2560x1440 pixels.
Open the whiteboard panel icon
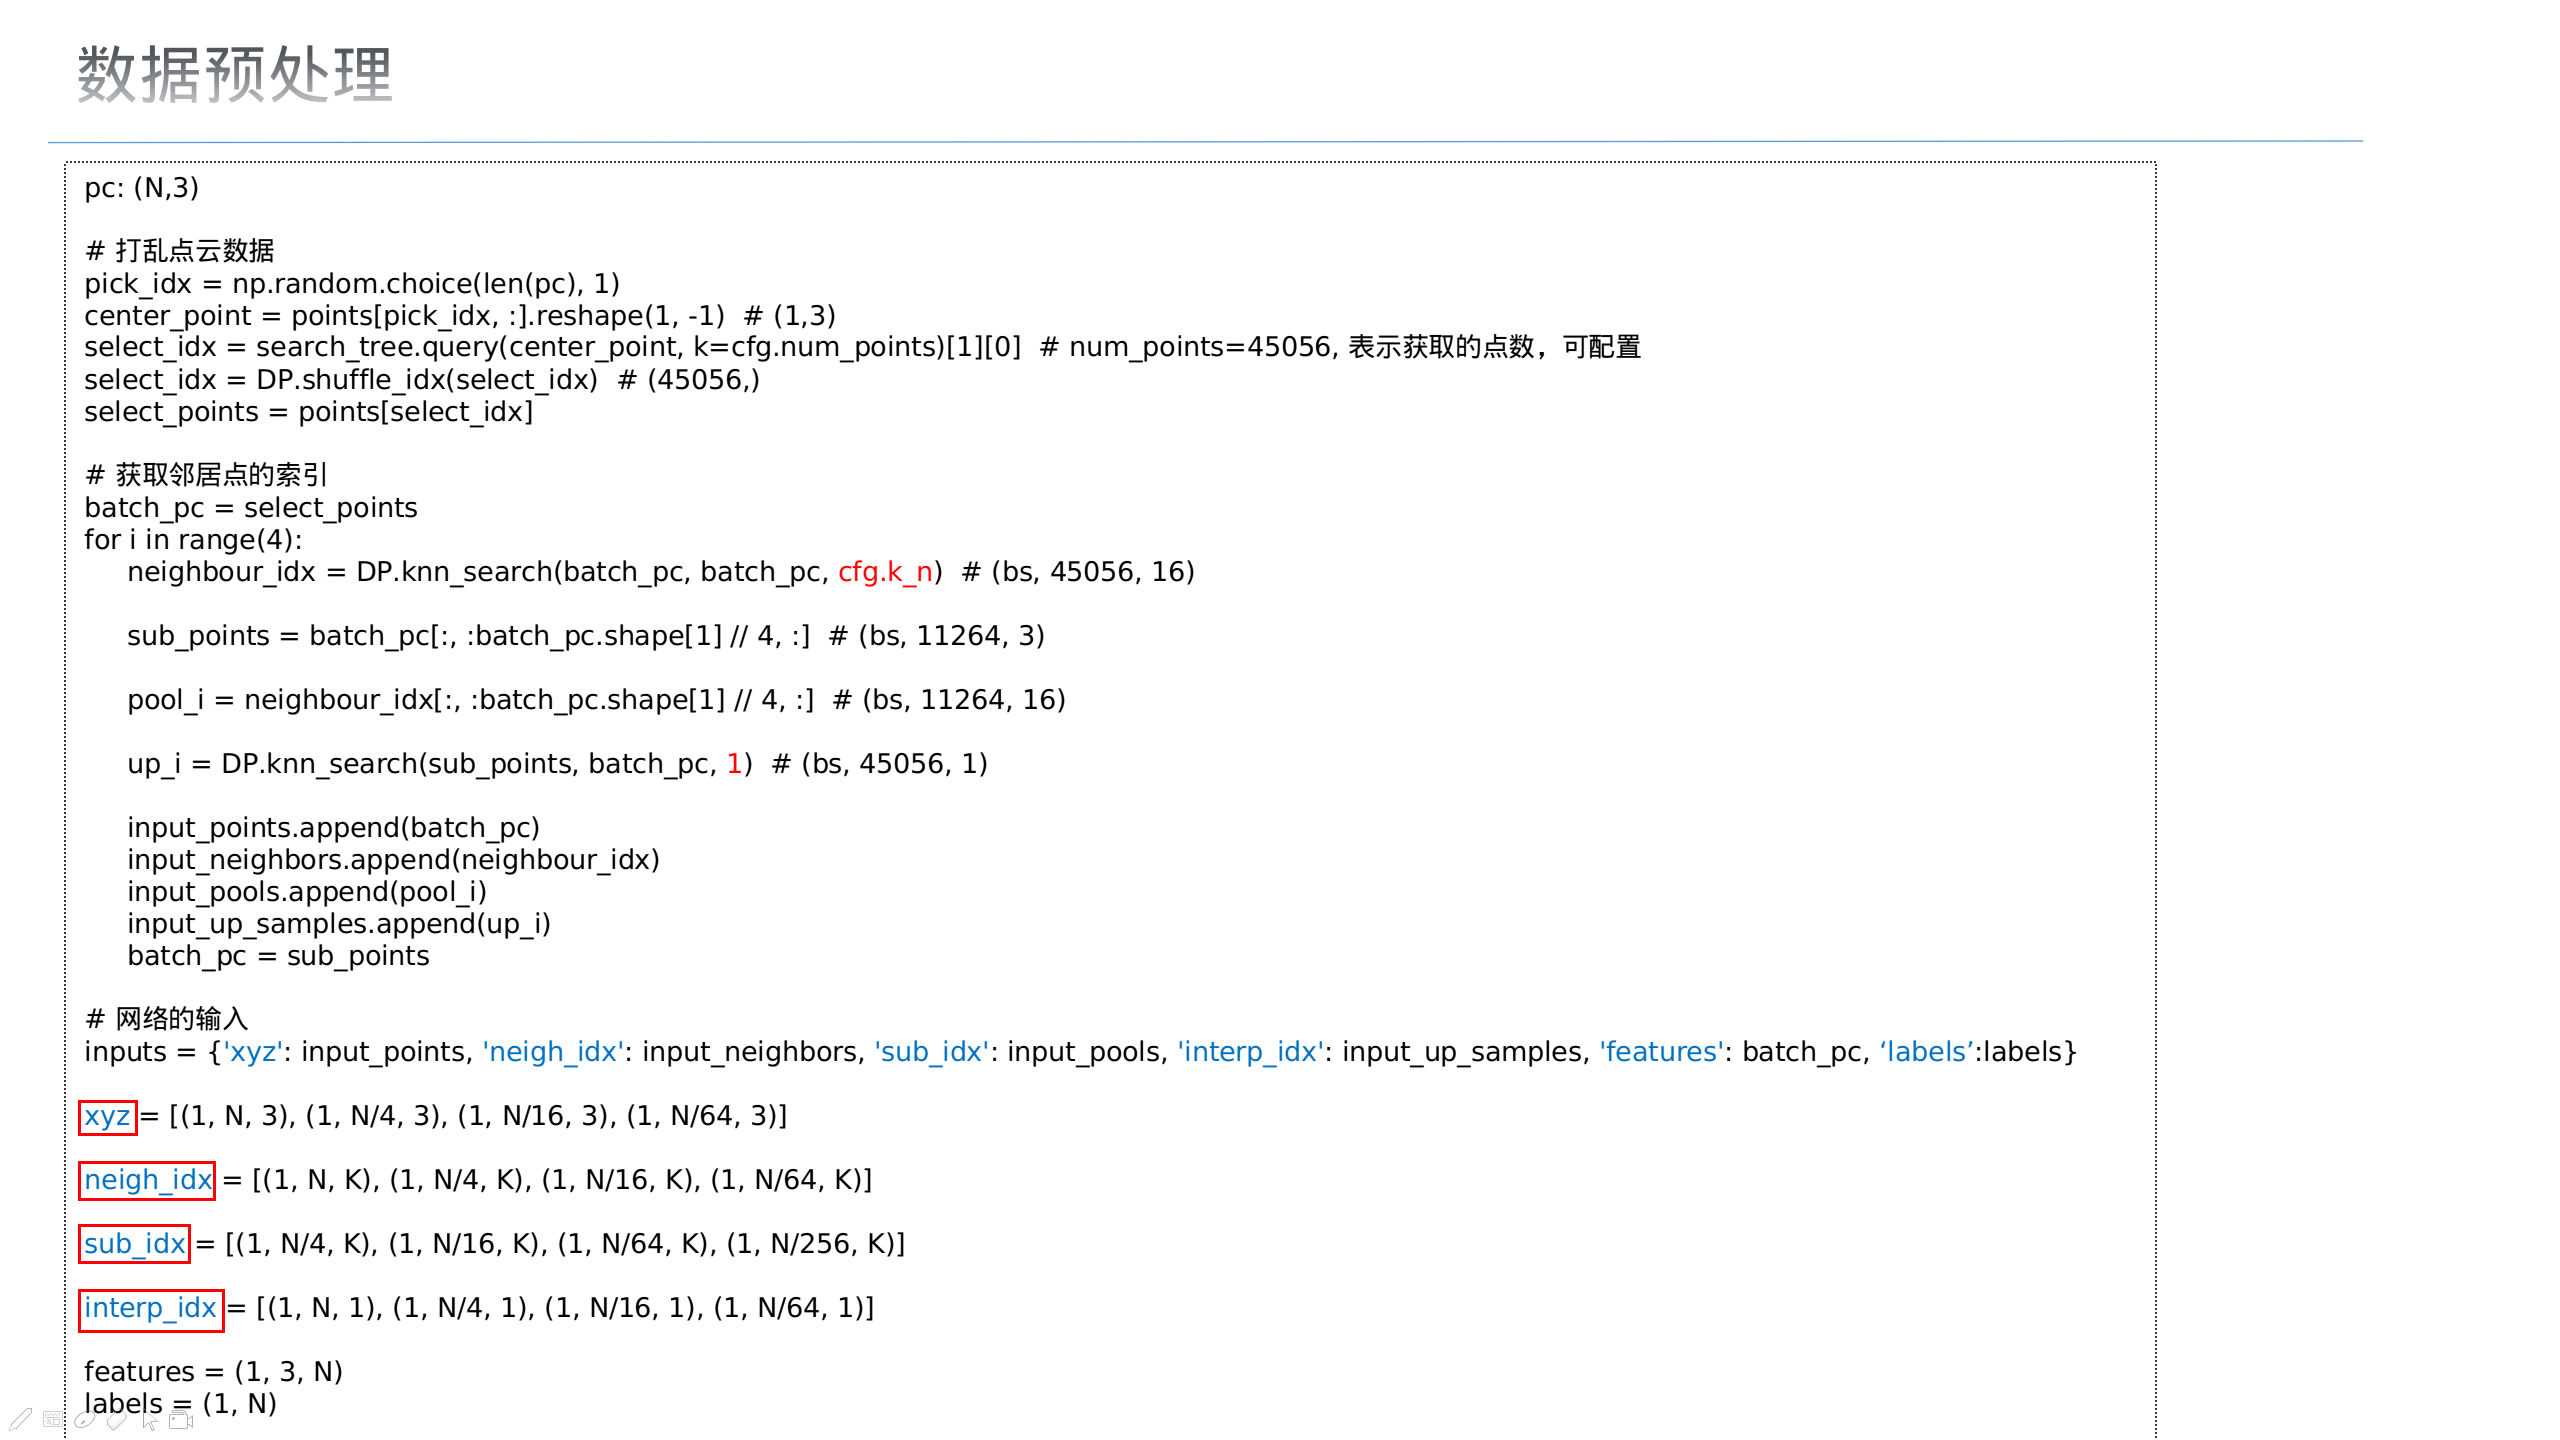coord(53,1419)
